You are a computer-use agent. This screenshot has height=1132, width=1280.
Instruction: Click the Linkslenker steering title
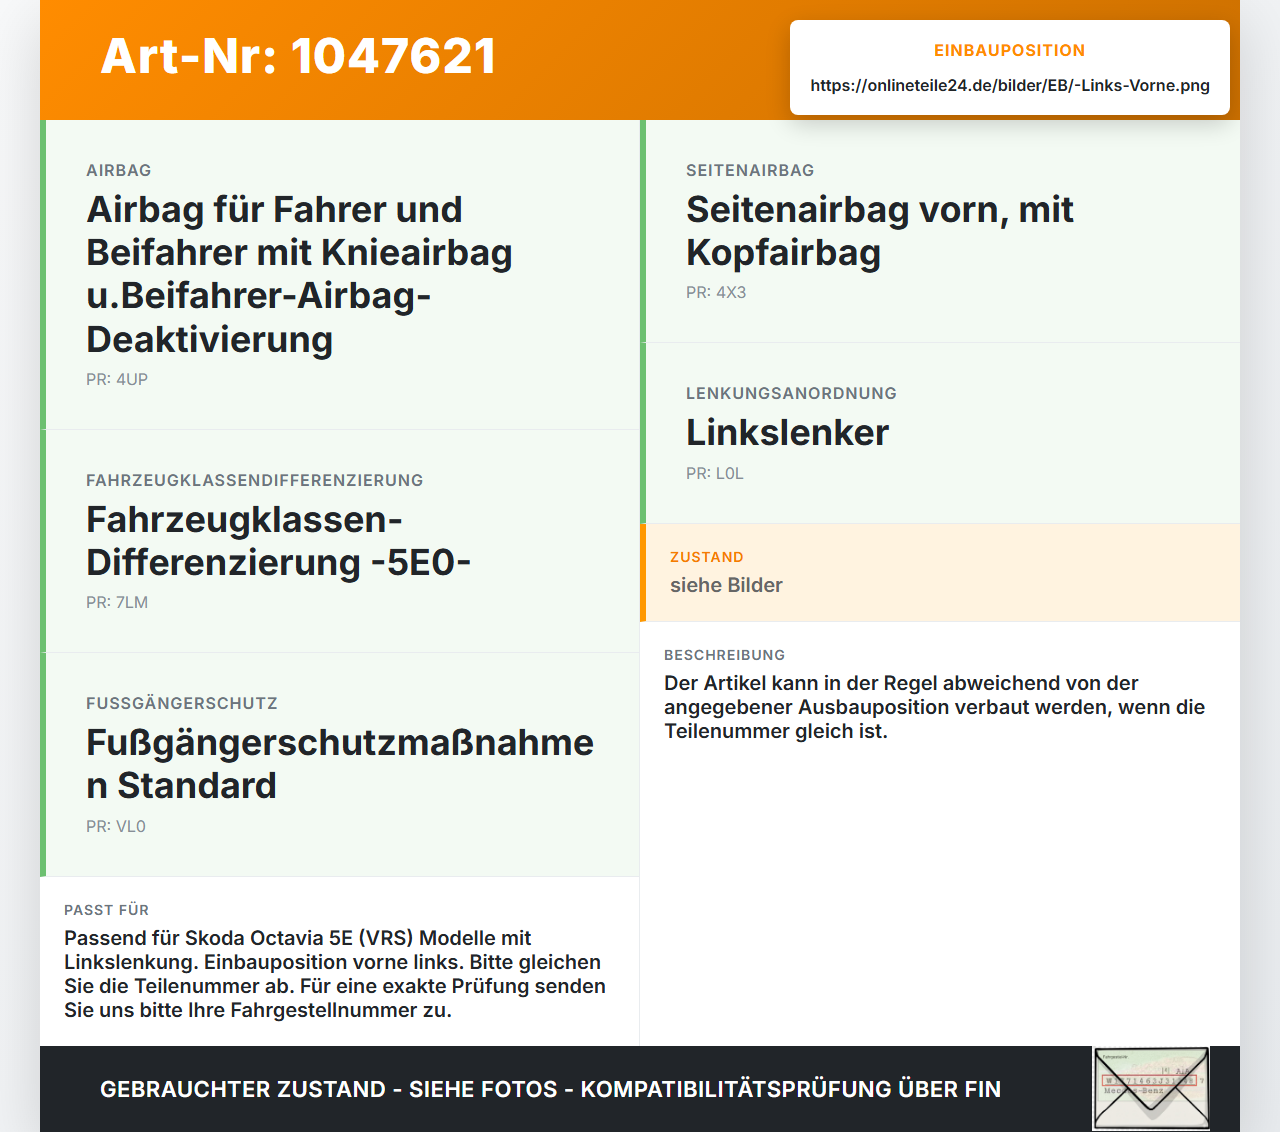pyautogui.click(x=787, y=432)
